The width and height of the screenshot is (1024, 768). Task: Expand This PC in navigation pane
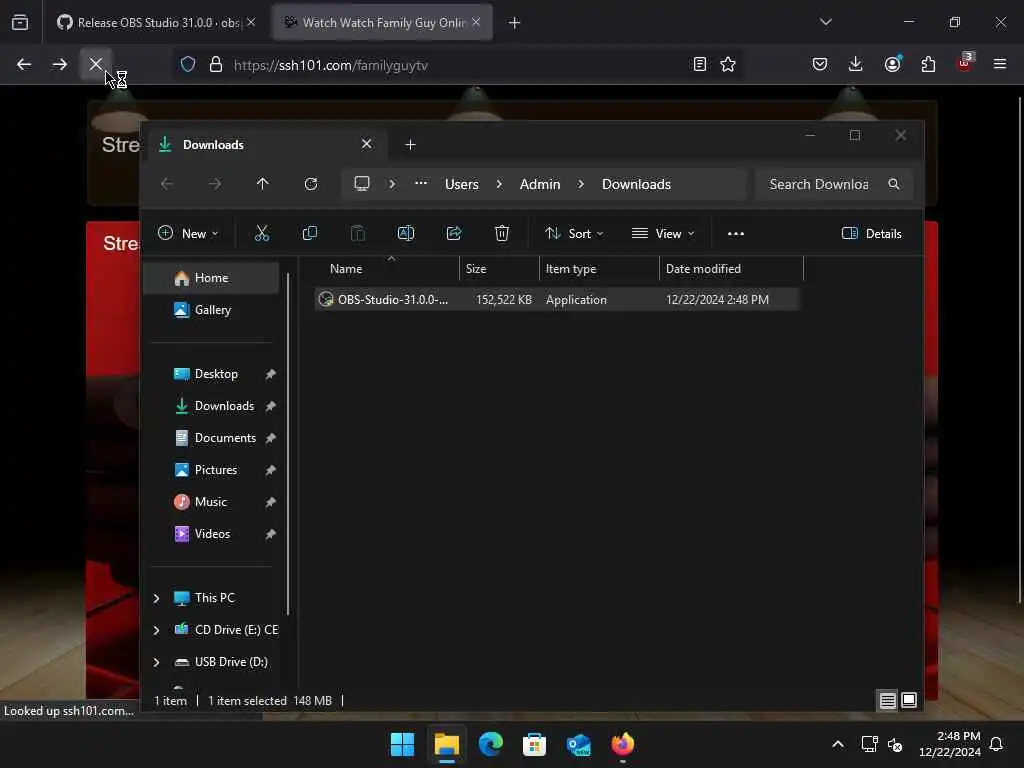156,598
